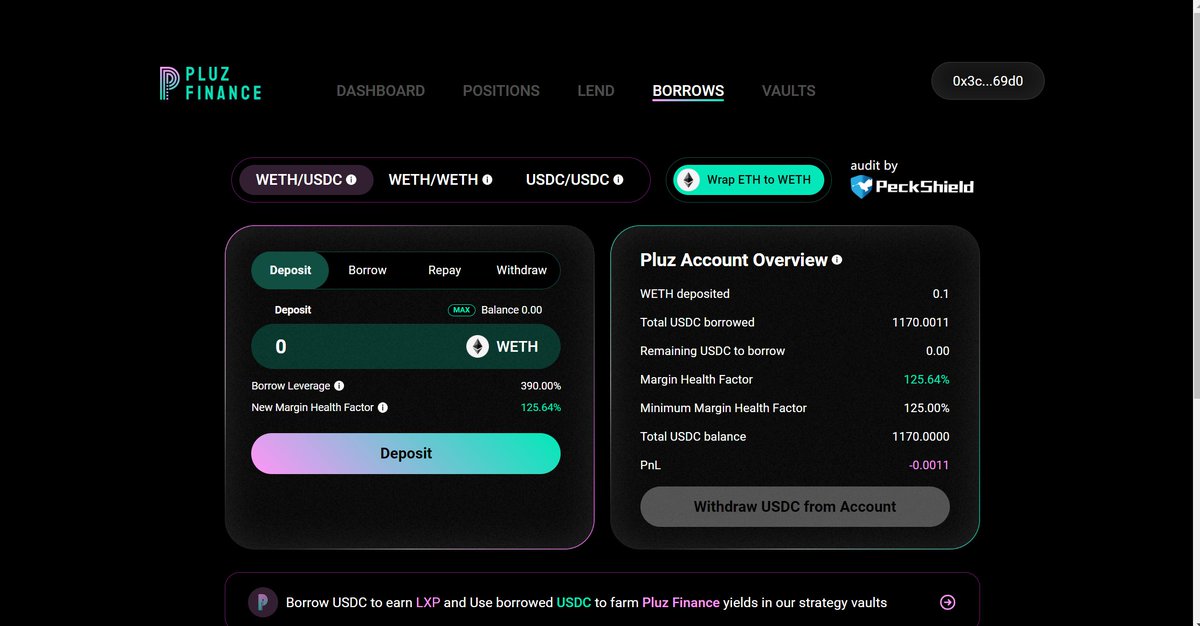Click the Borrow Leverage 390.00% value
The width and height of the screenshot is (1200, 626).
541,386
